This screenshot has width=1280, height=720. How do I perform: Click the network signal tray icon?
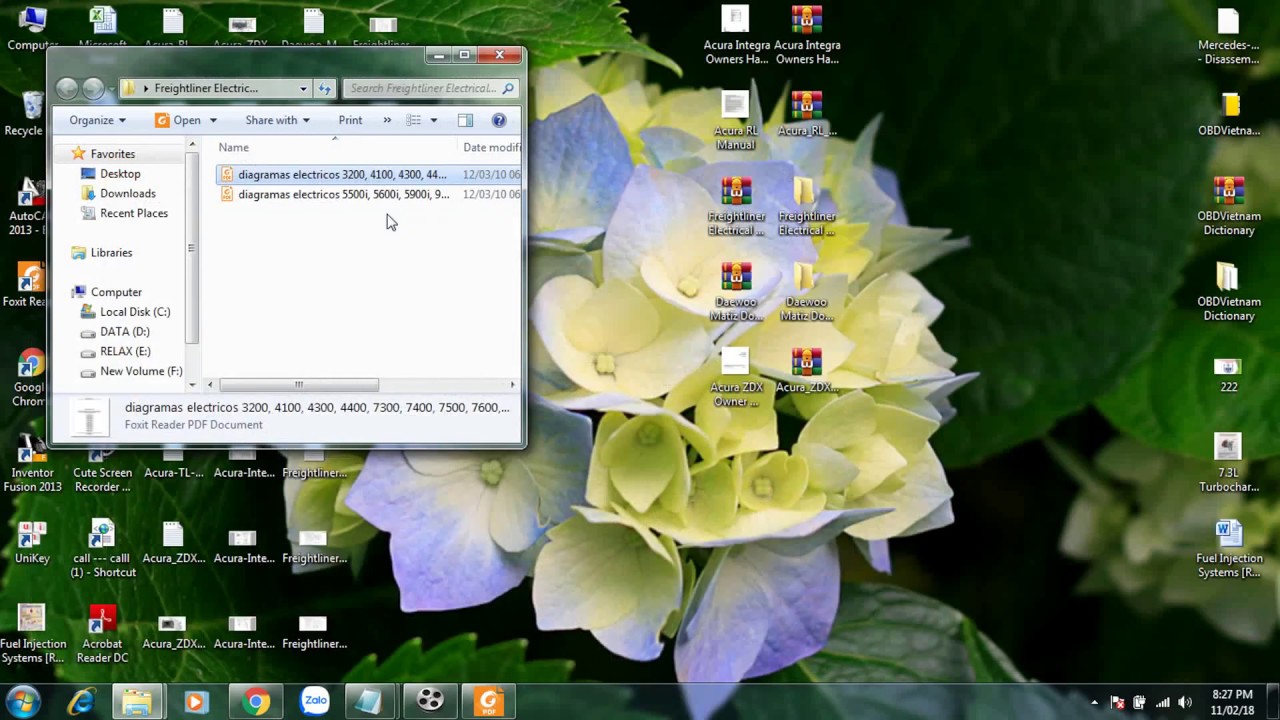(x=1162, y=702)
